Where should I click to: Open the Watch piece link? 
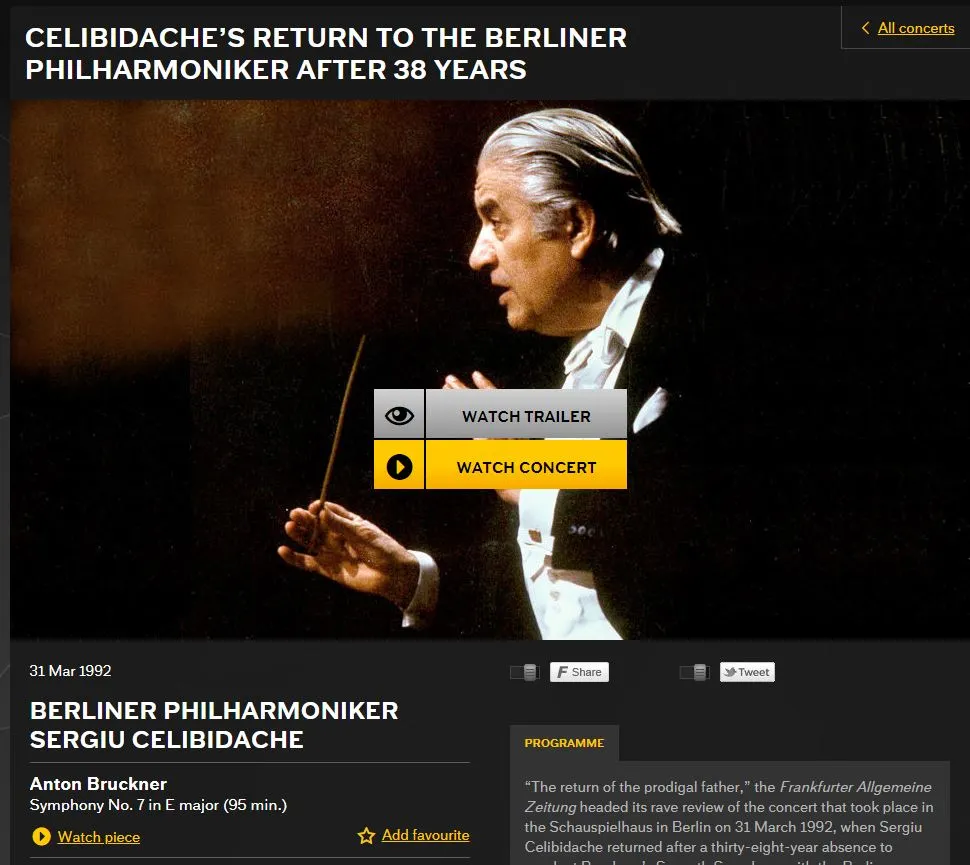[99, 837]
